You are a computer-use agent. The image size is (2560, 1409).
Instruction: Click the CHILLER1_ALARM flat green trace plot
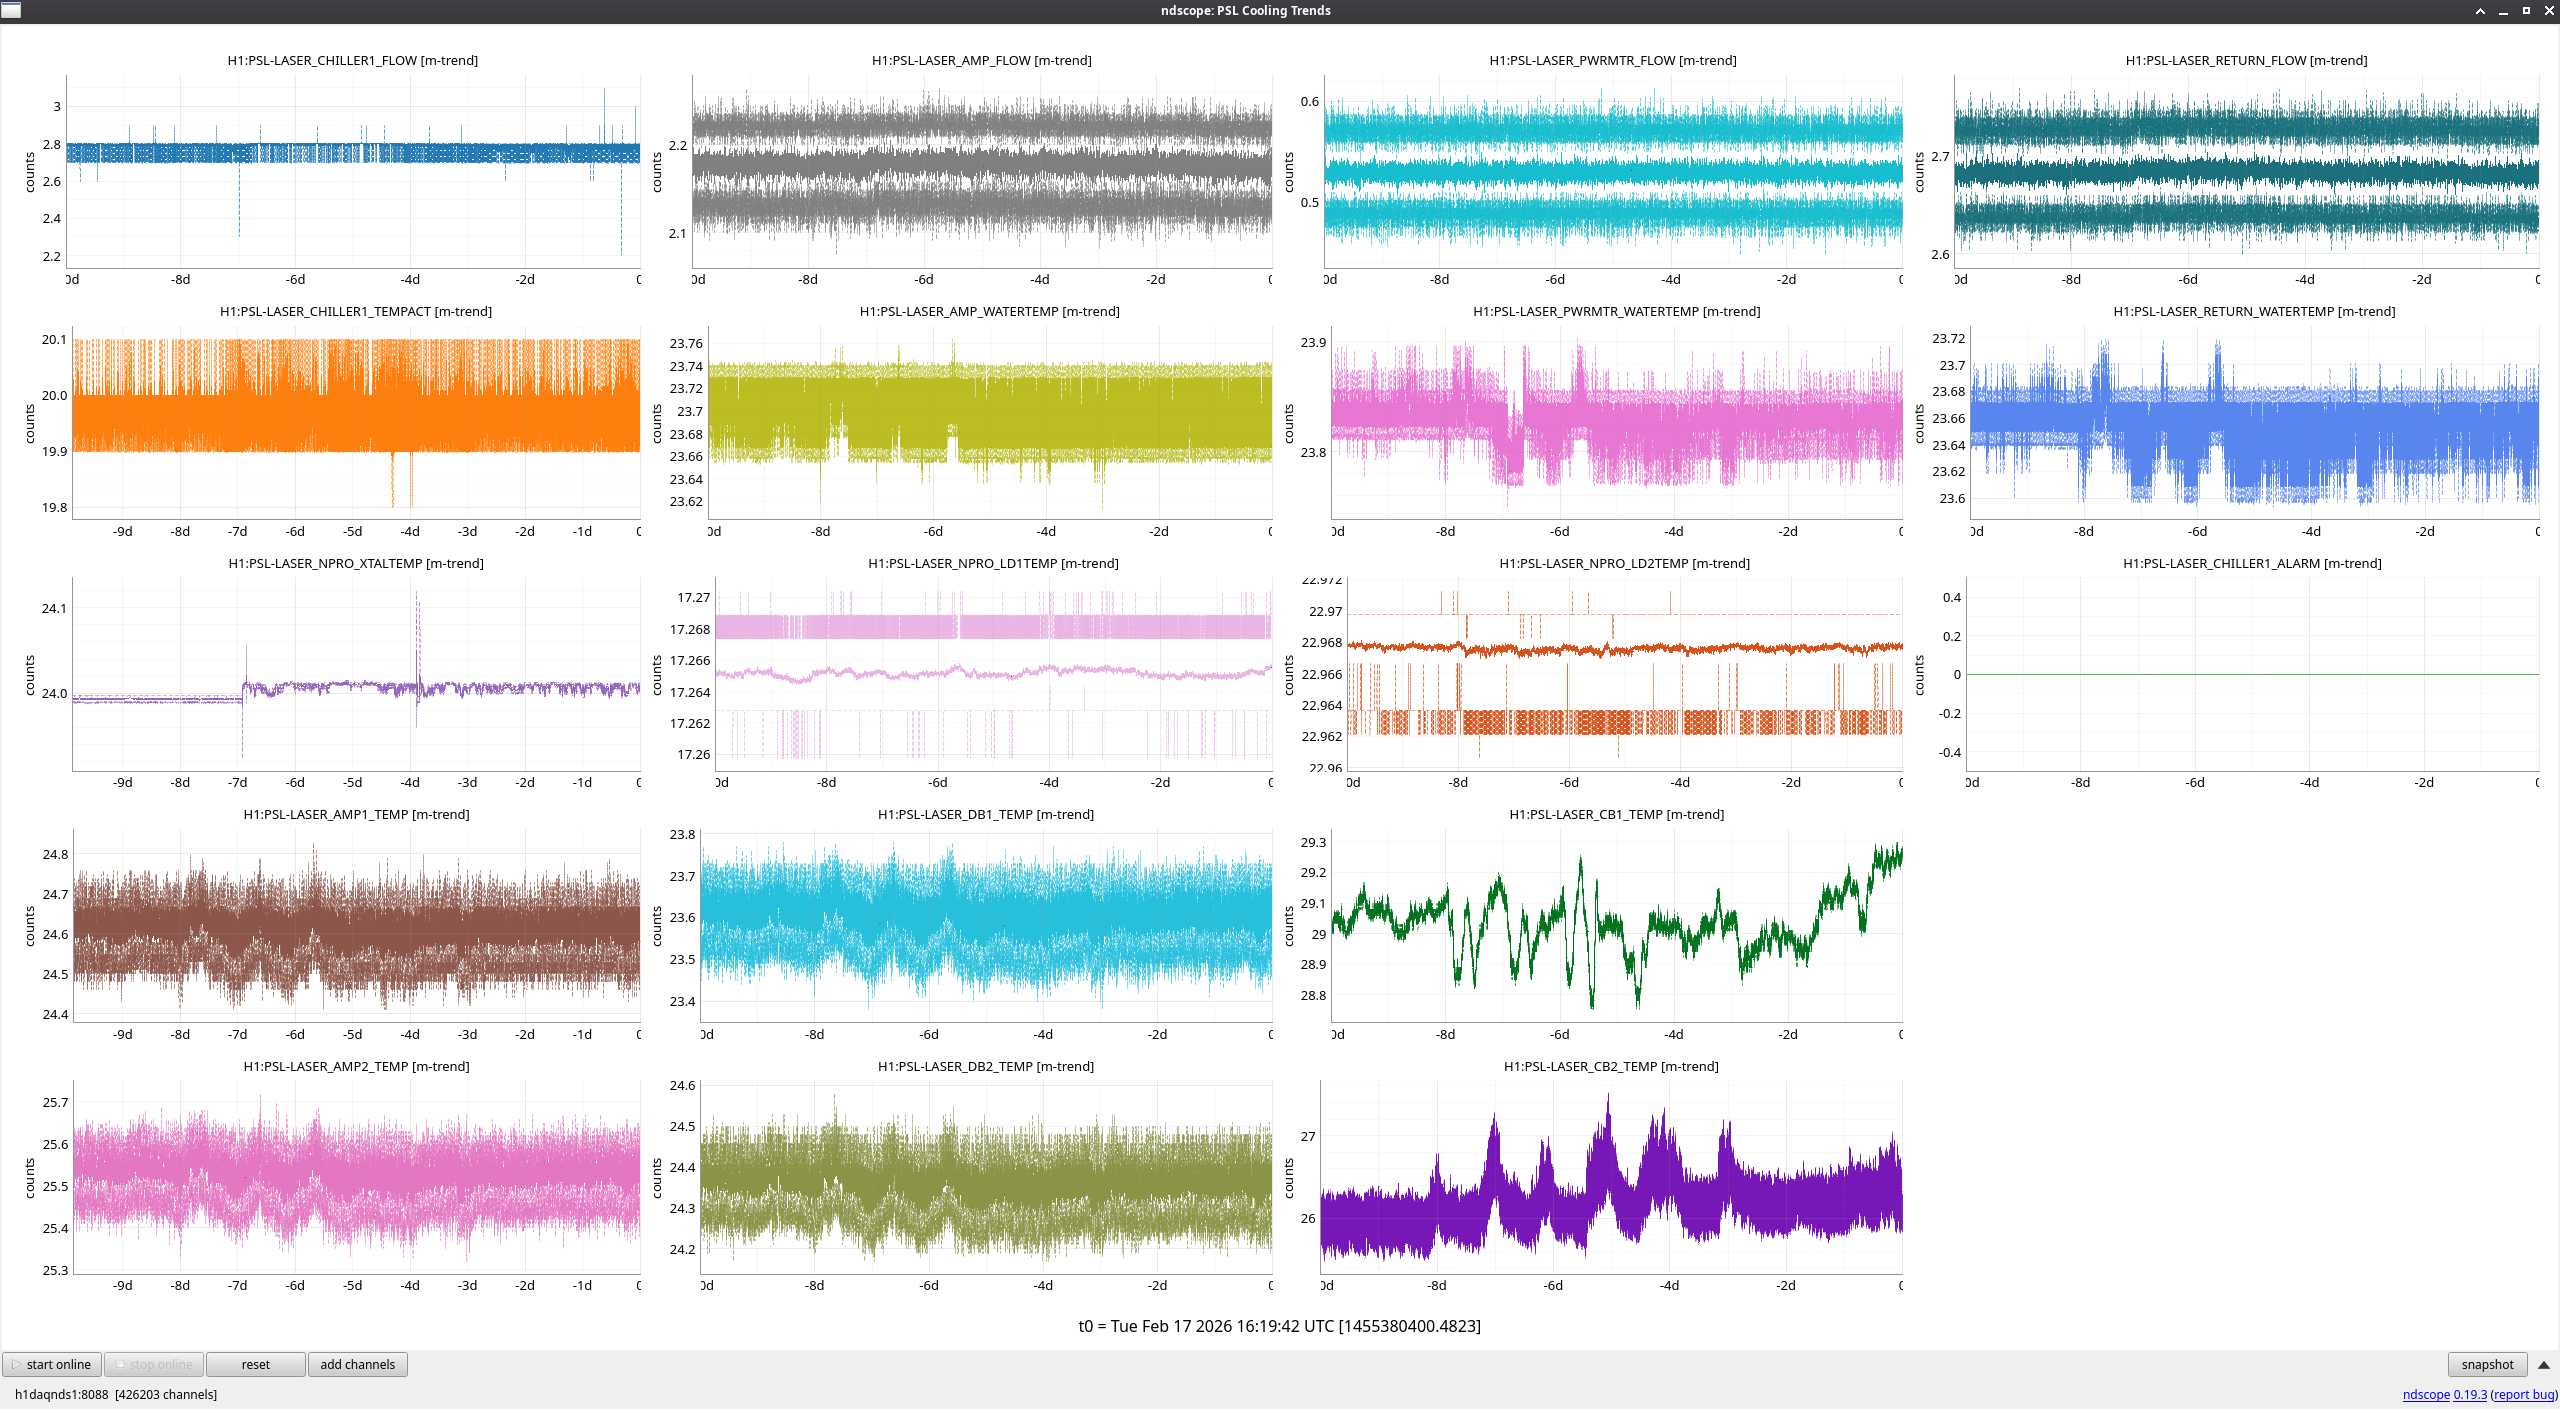[2250, 672]
